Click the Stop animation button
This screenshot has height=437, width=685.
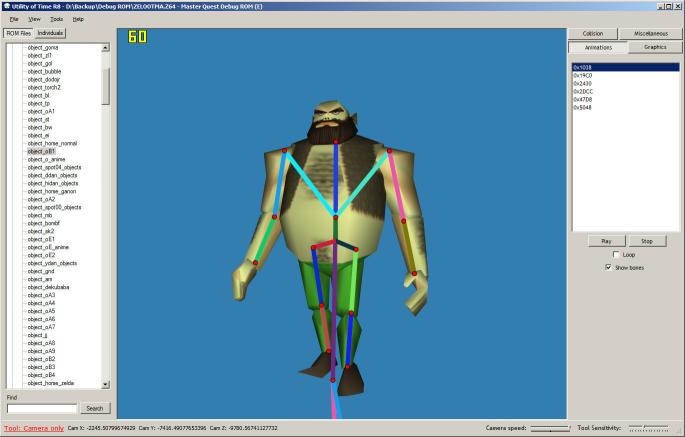coord(647,241)
